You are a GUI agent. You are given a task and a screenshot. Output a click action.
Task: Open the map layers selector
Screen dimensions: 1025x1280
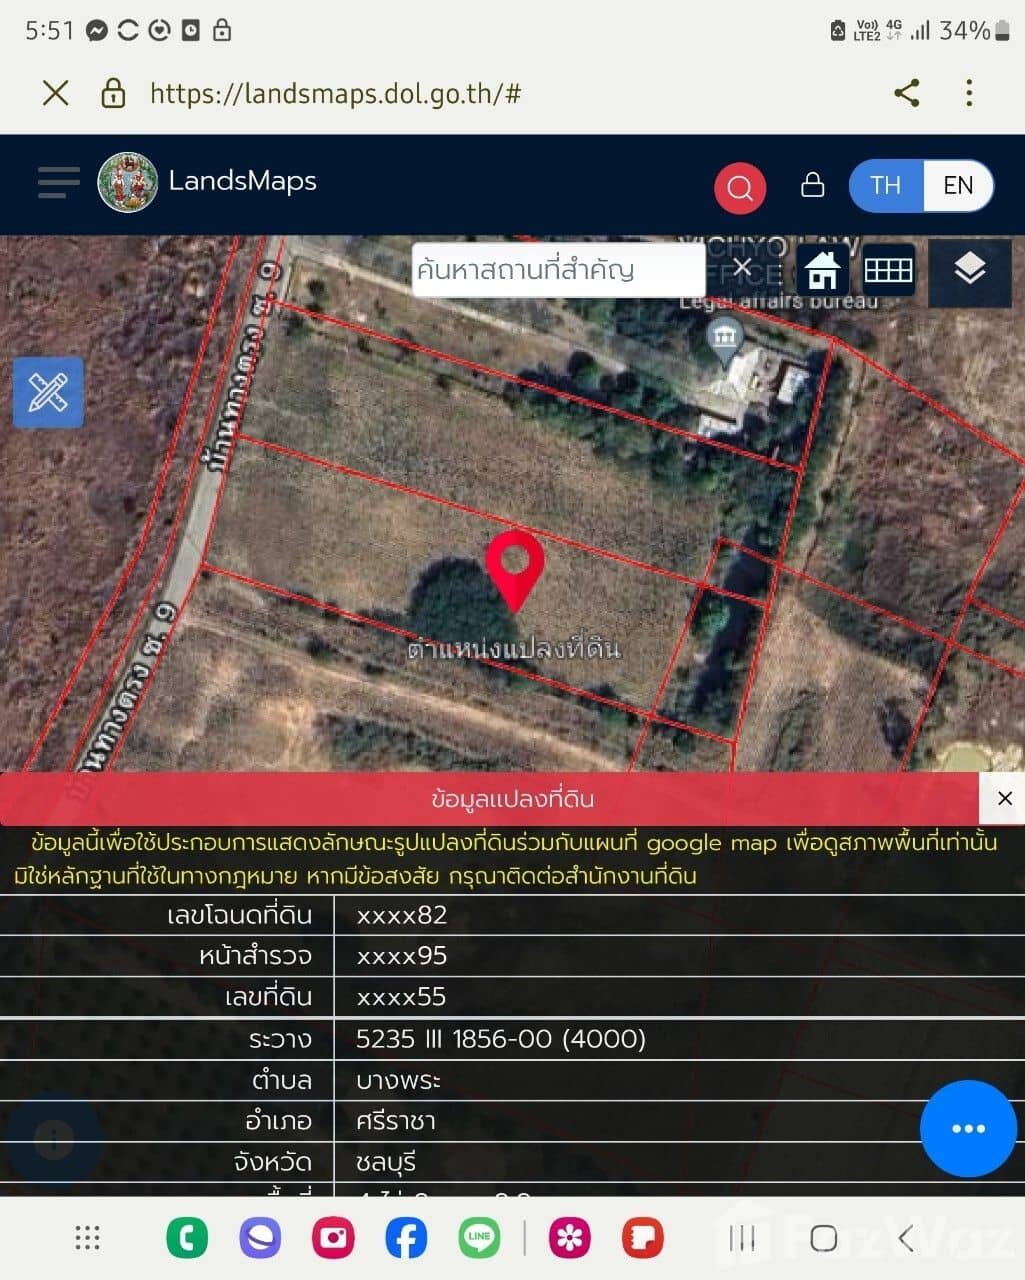969,270
